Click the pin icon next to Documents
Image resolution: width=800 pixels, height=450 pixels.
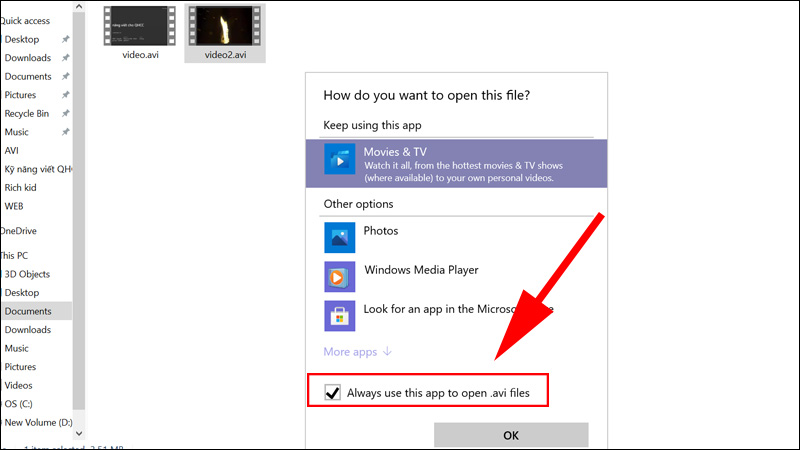click(65, 76)
